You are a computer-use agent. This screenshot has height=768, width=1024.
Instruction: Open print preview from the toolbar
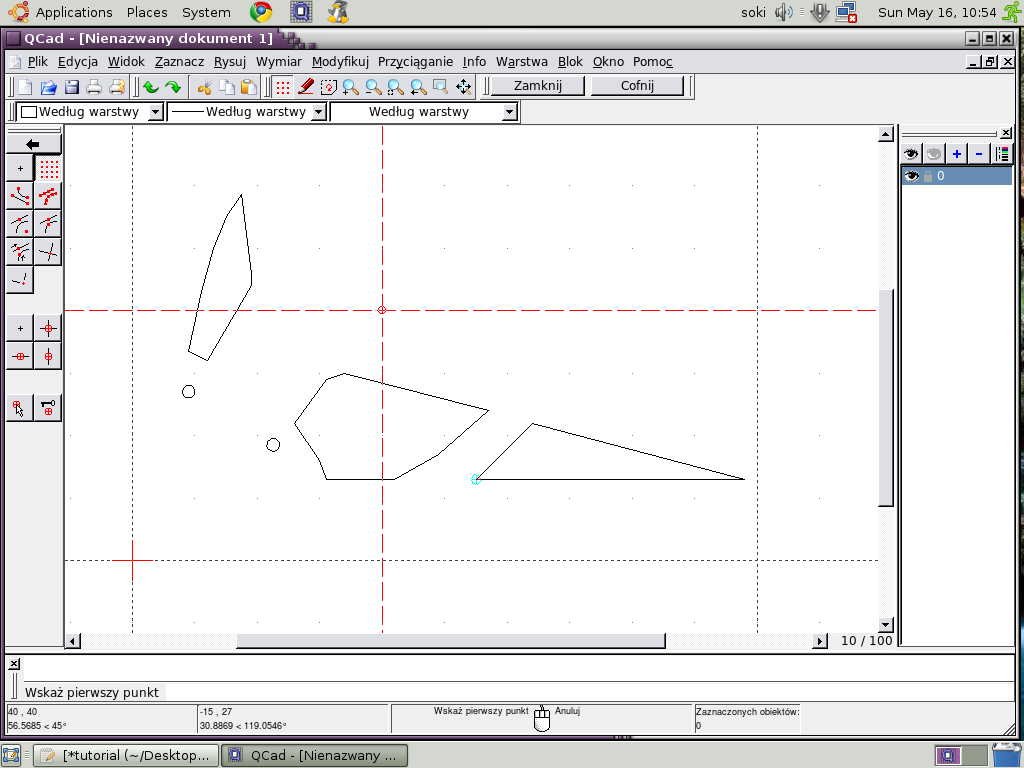[x=117, y=87]
